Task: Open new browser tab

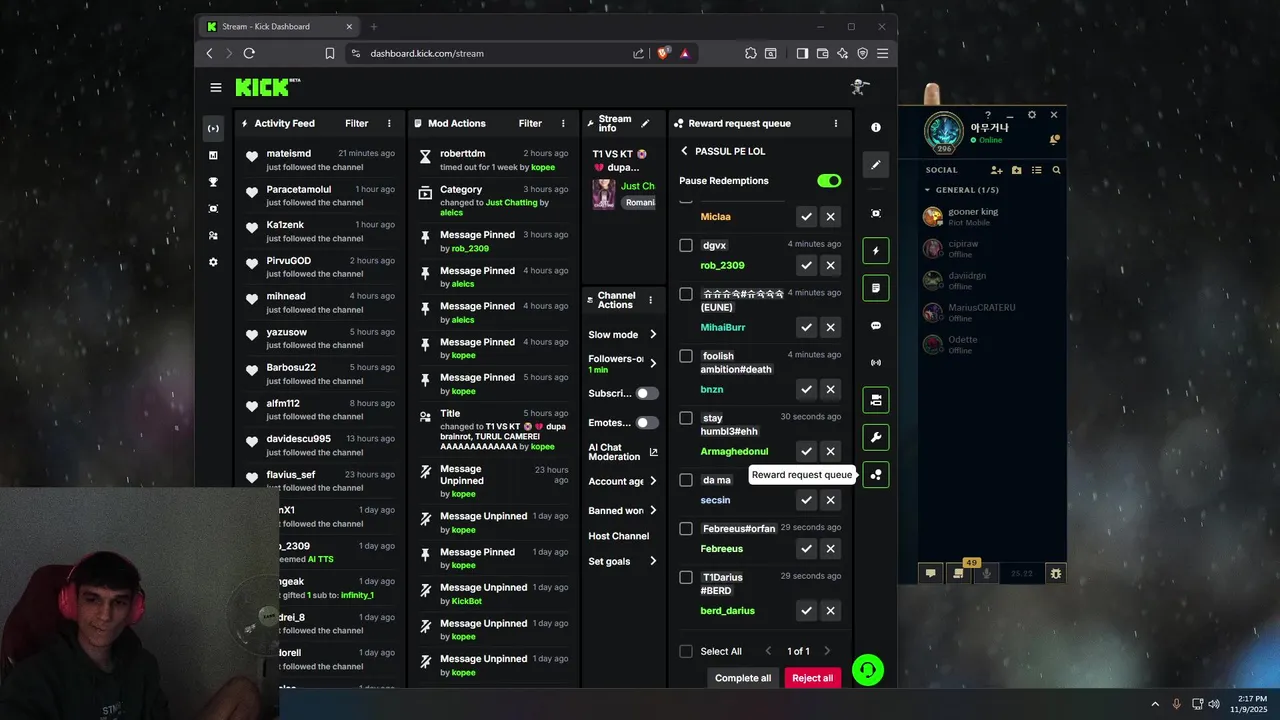Action: [x=374, y=27]
